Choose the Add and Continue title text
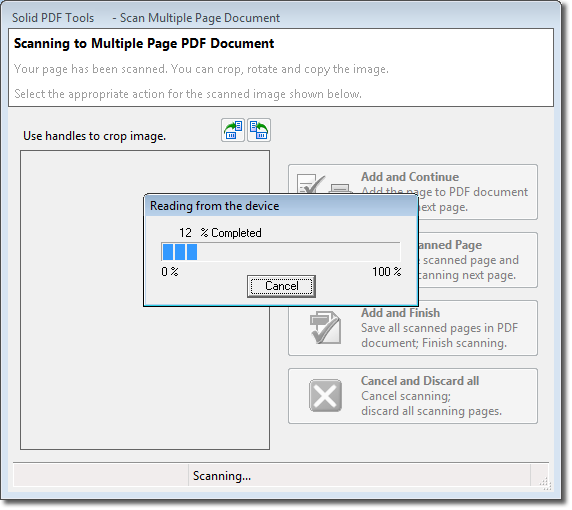The width and height of the screenshot is (572, 510). point(410,177)
